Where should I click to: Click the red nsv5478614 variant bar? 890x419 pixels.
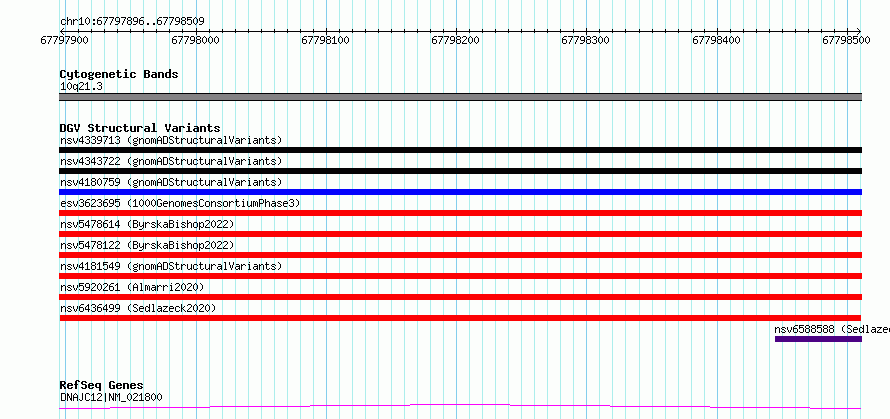click(460, 234)
